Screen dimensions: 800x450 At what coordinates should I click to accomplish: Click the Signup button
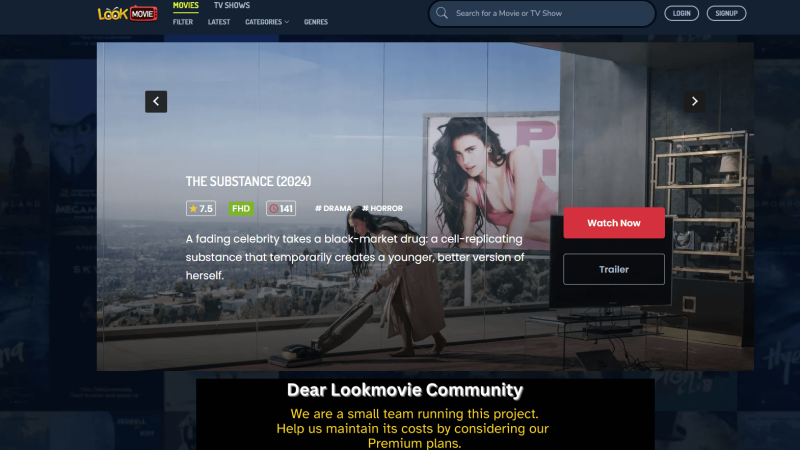(726, 13)
